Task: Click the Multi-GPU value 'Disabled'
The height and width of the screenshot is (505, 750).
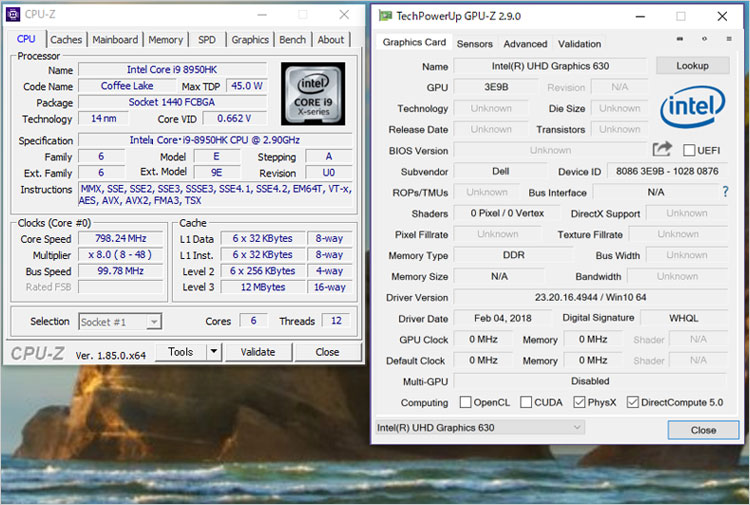Action: pyautogui.click(x=590, y=381)
